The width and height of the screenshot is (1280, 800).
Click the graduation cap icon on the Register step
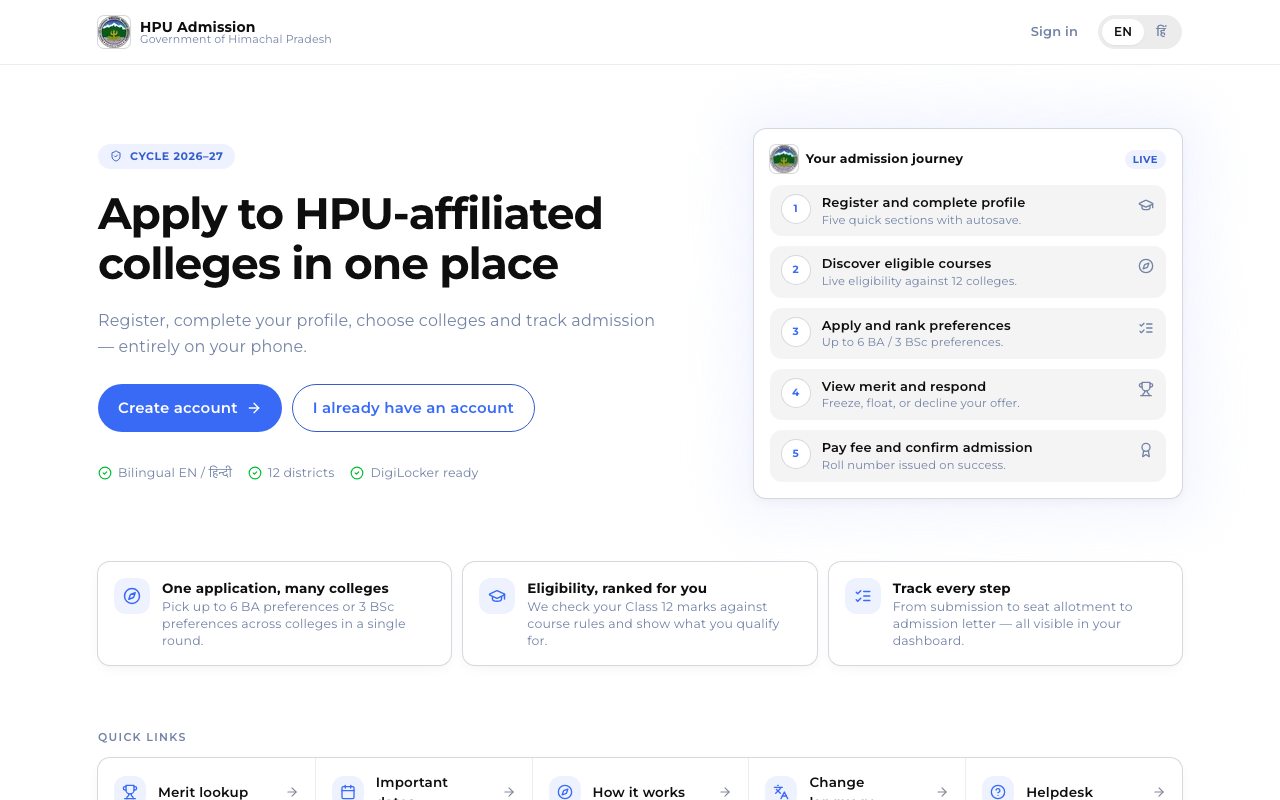[x=1146, y=205]
